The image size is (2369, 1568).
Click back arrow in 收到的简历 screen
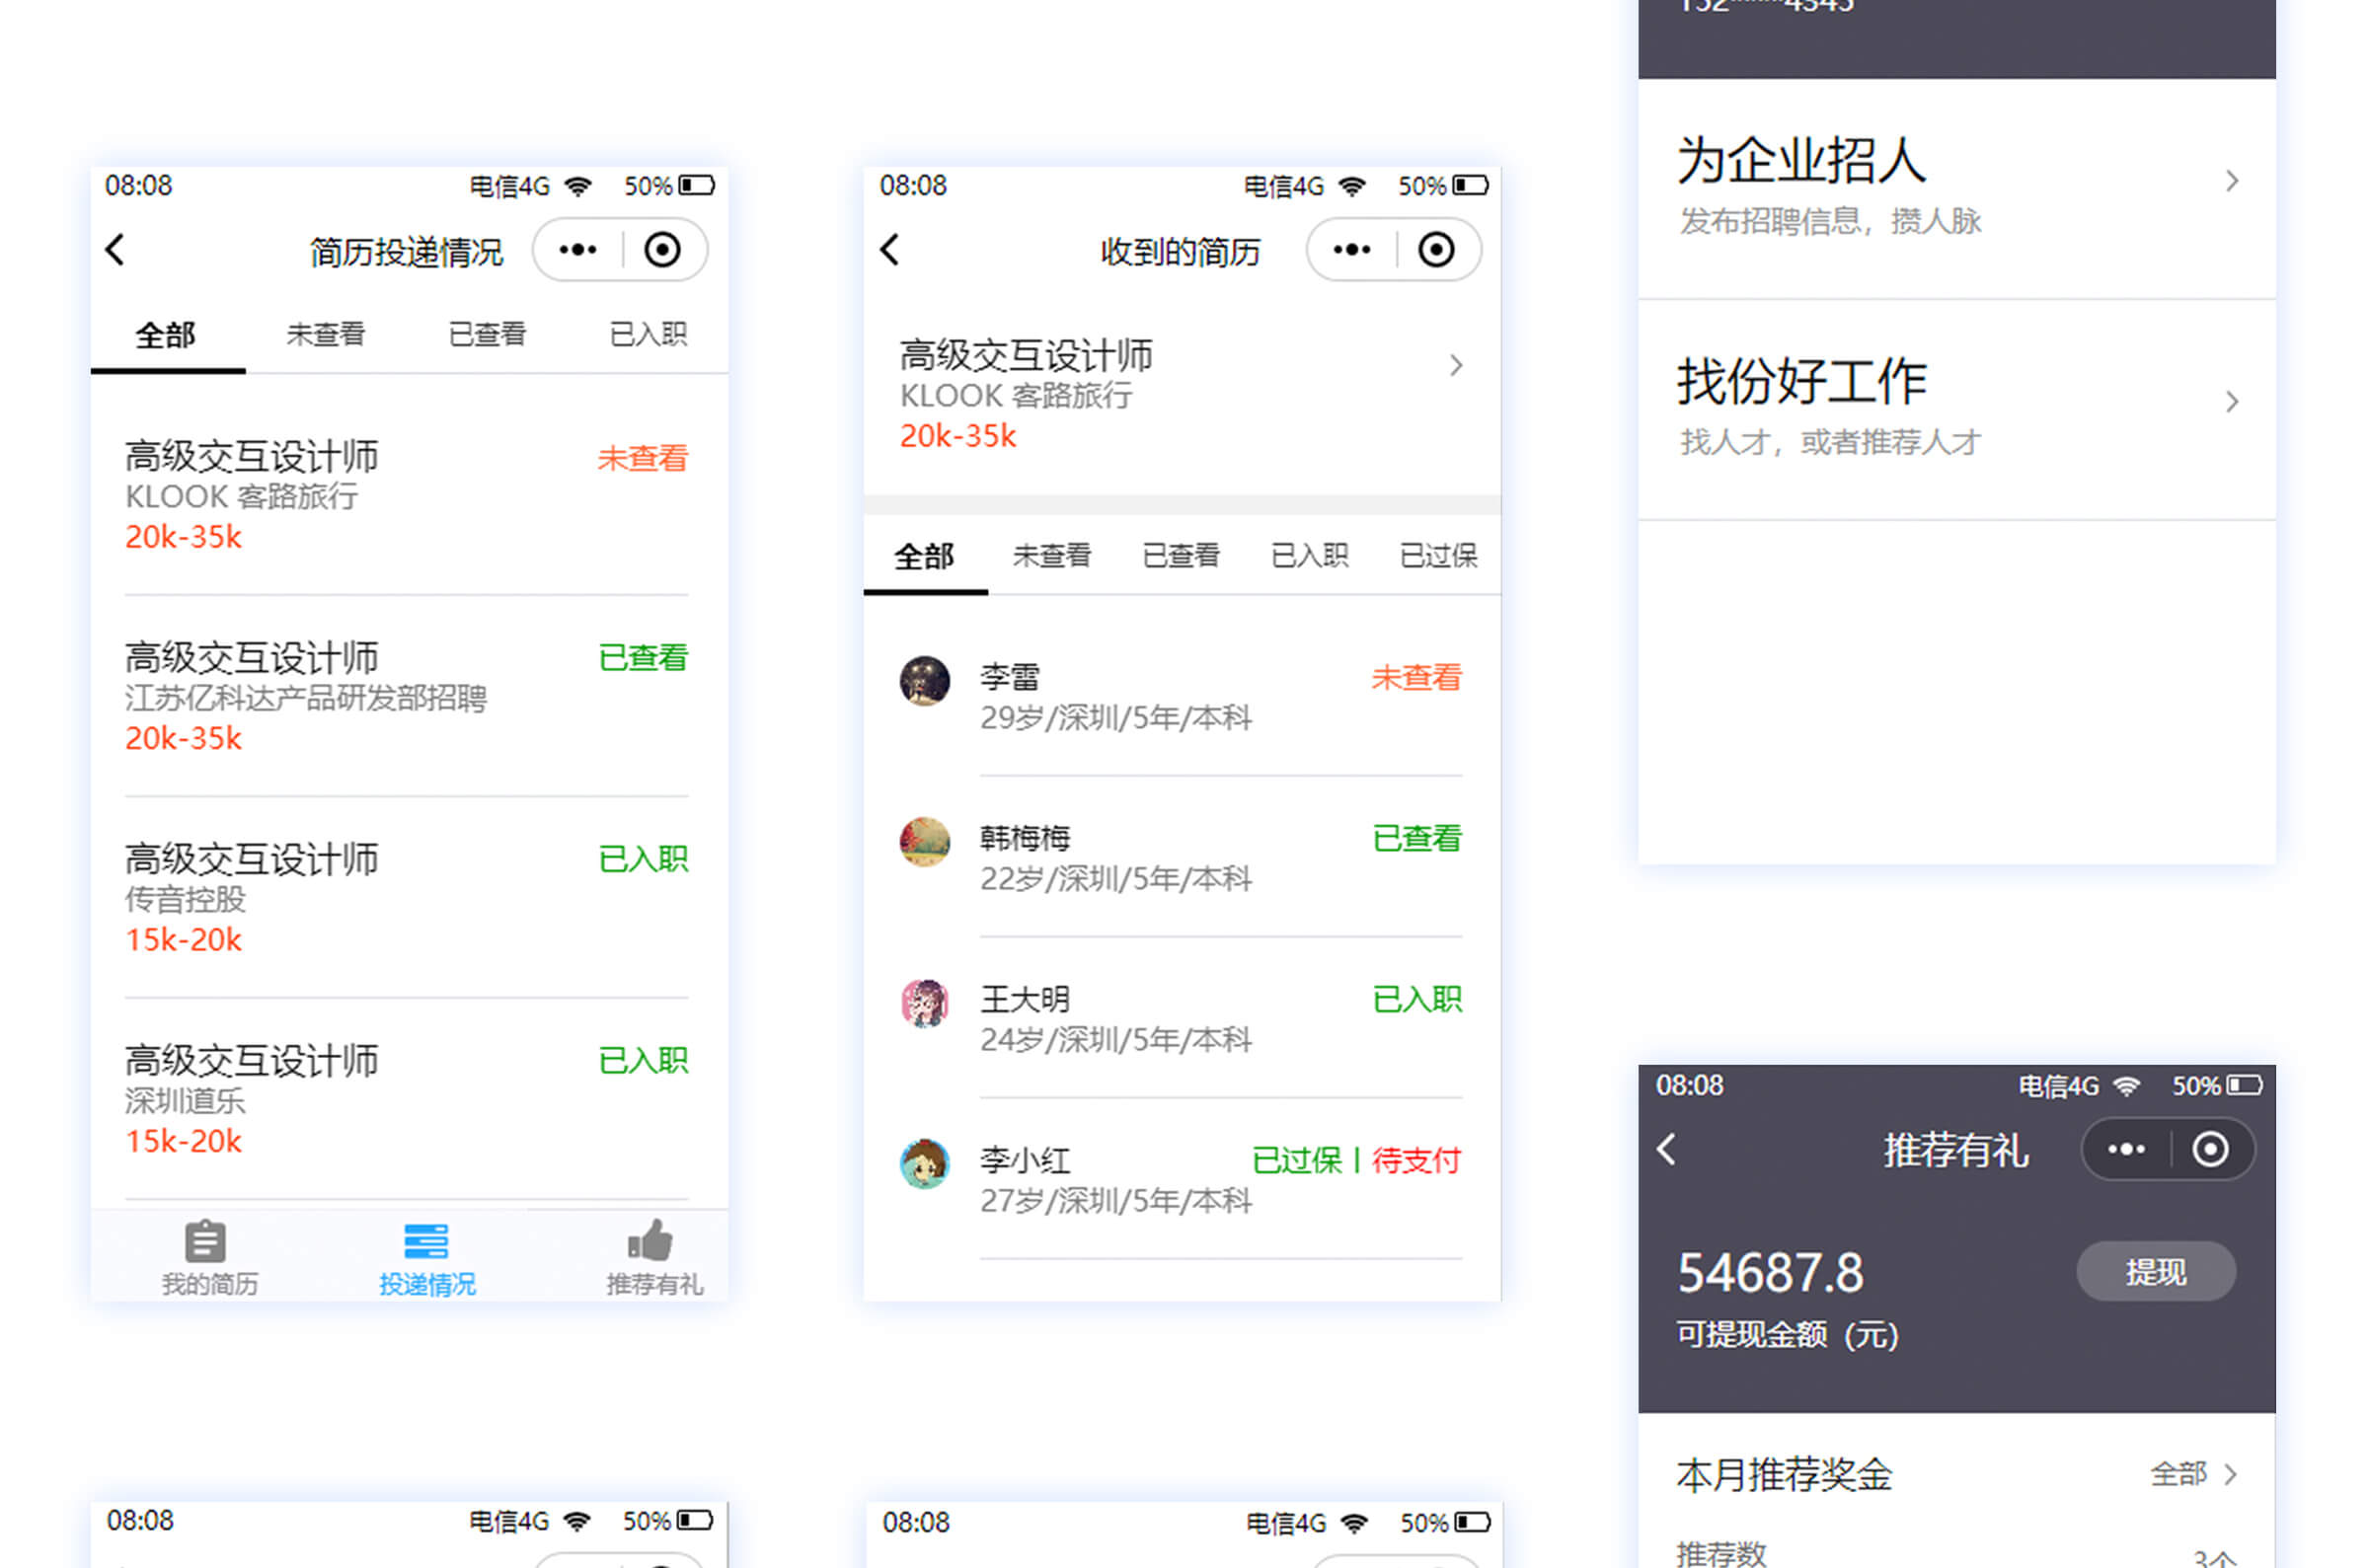point(889,250)
